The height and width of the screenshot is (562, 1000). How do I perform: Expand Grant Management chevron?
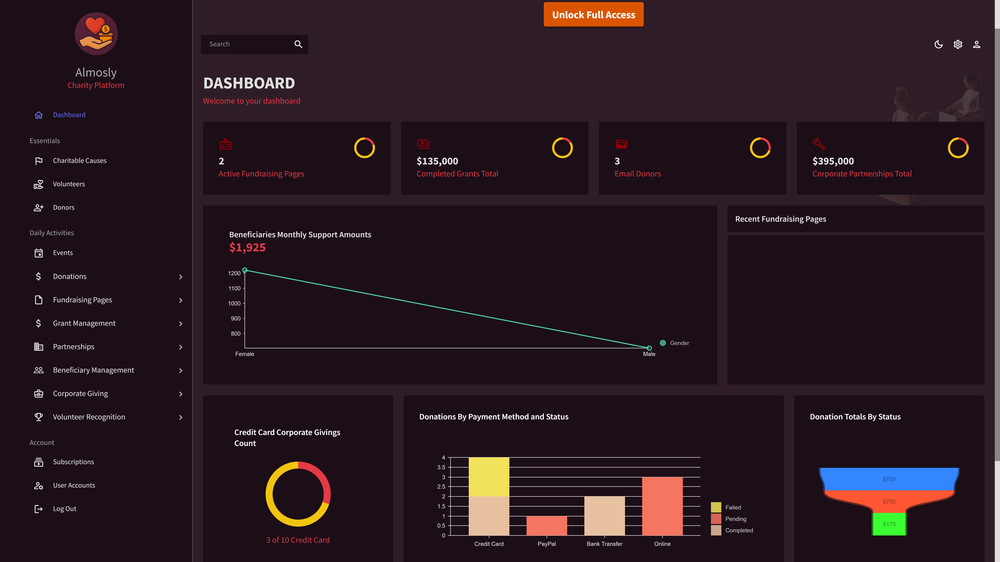[x=180, y=324]
